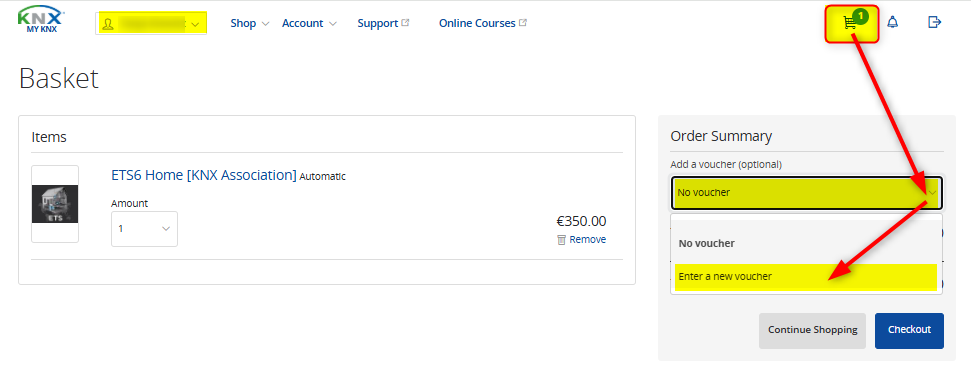Click the trash icon beside Remove
Viewport: 971px width, 382px height.
click(x=561, y=240)
